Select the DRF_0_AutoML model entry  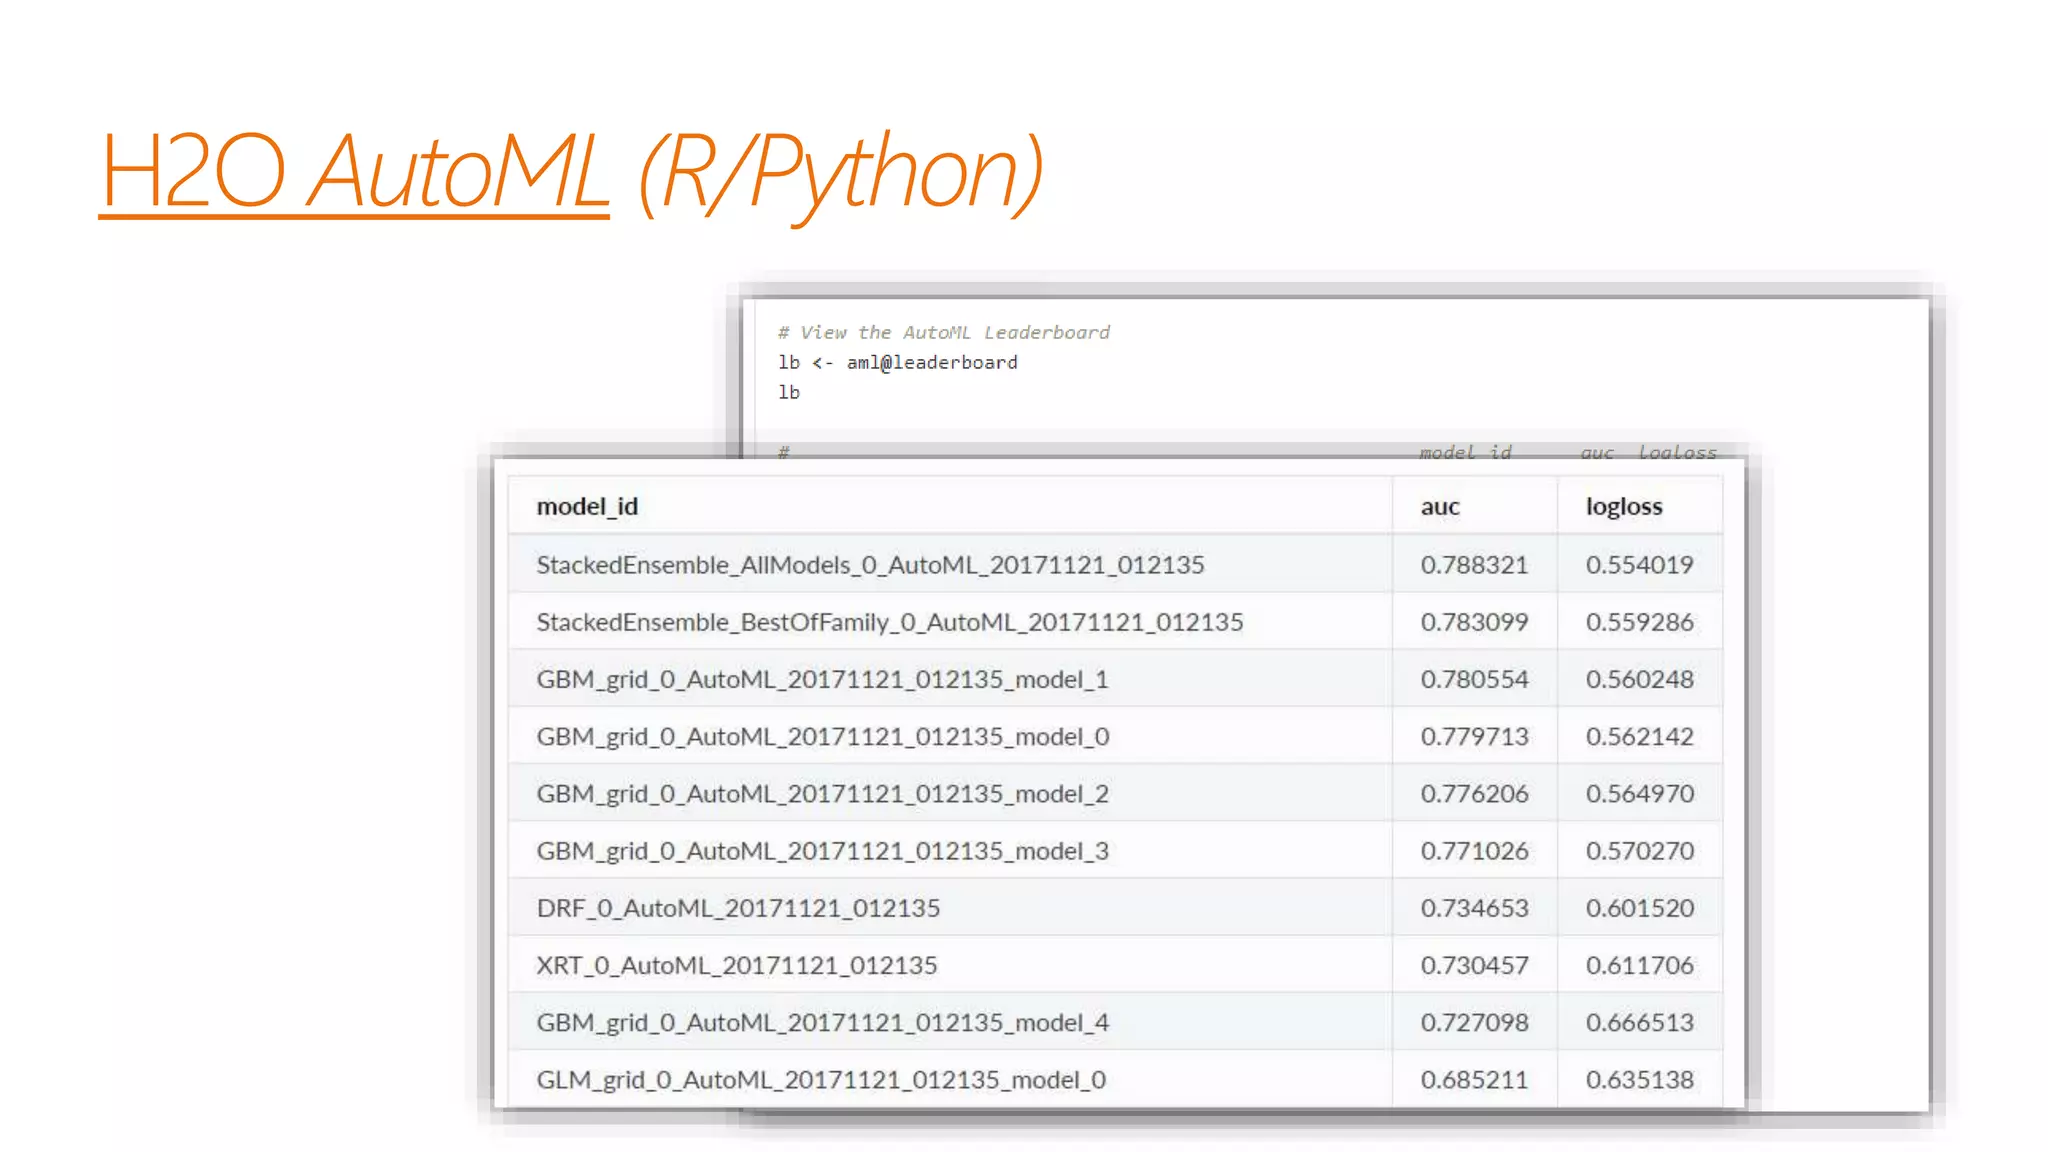738,908
